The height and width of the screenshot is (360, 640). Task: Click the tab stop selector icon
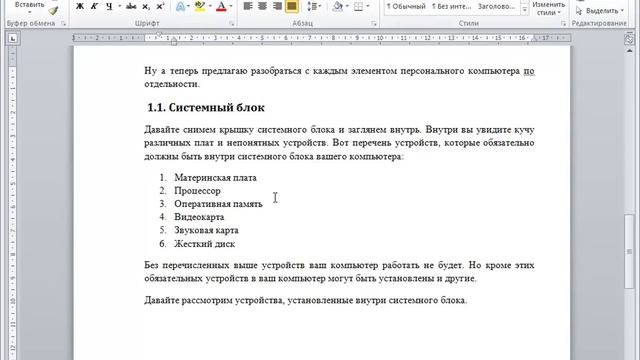13,38
